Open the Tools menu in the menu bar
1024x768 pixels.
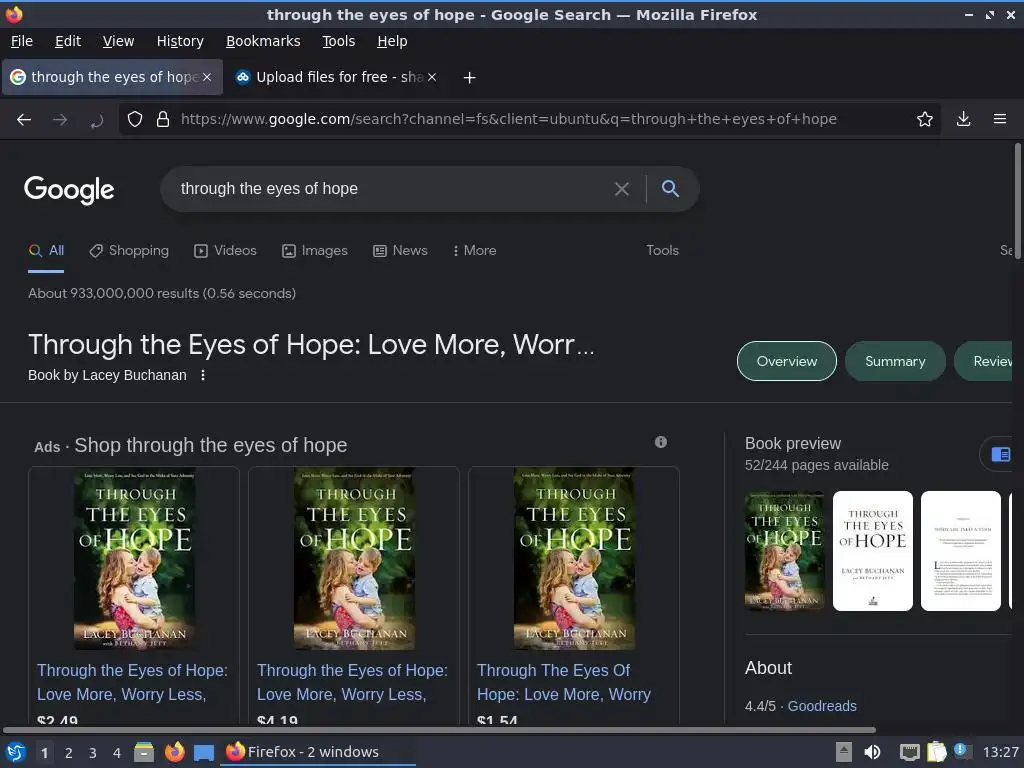coord(338,41)
